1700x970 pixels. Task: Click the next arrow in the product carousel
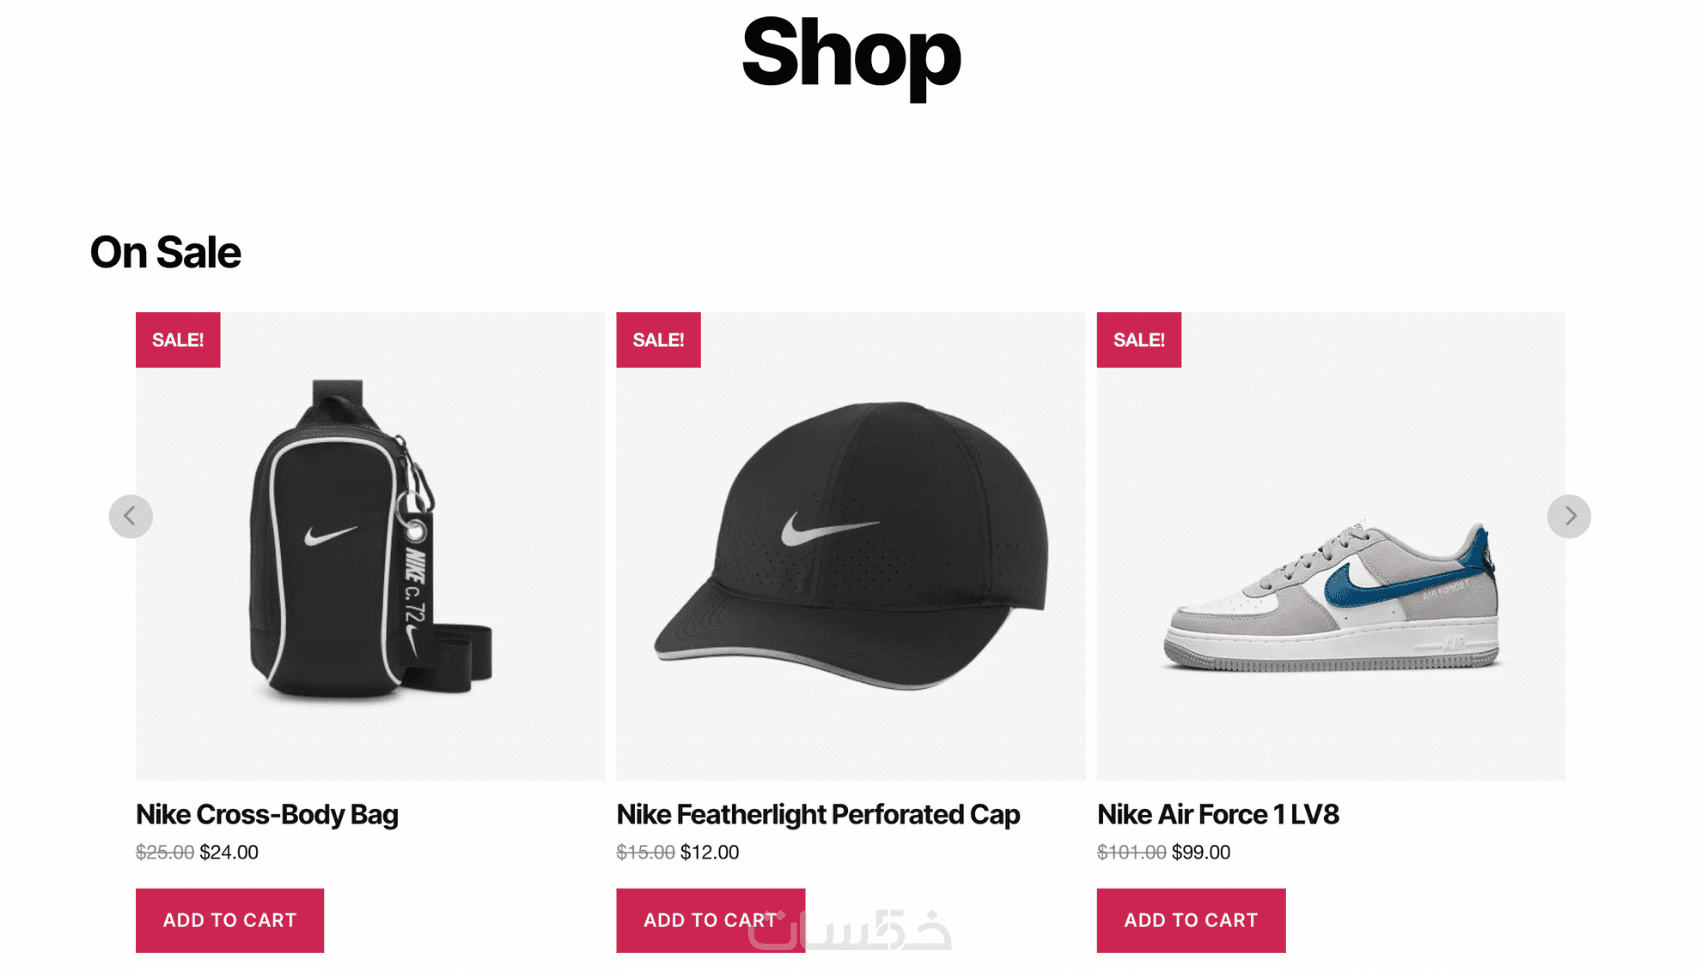tap(1568, 517)
